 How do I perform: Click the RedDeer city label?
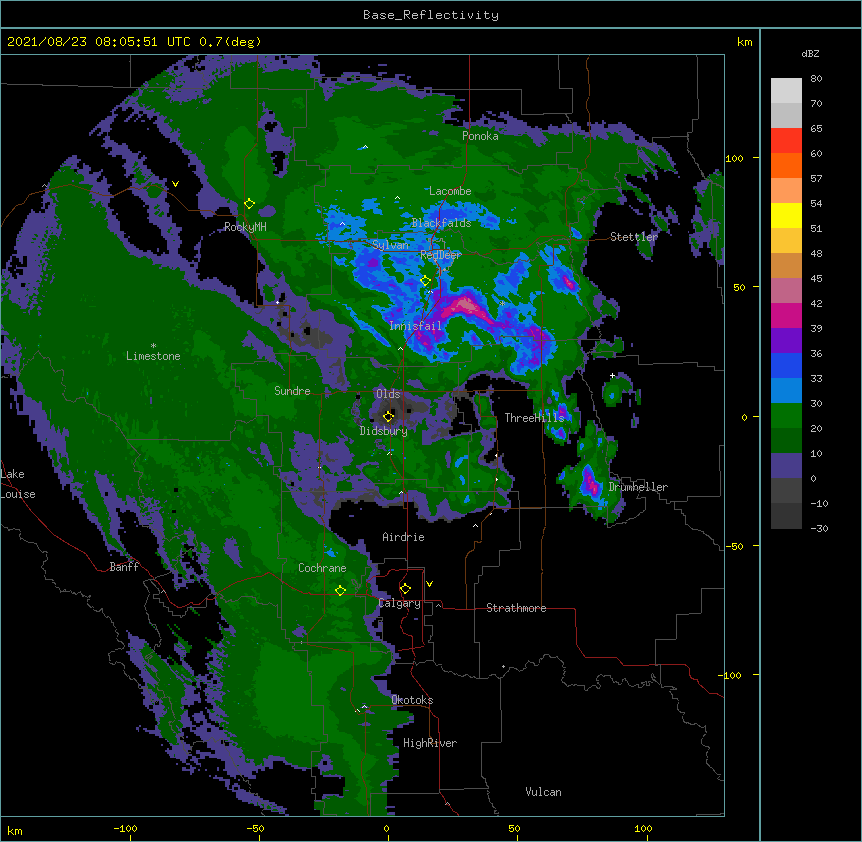click(x=440, y=254)
